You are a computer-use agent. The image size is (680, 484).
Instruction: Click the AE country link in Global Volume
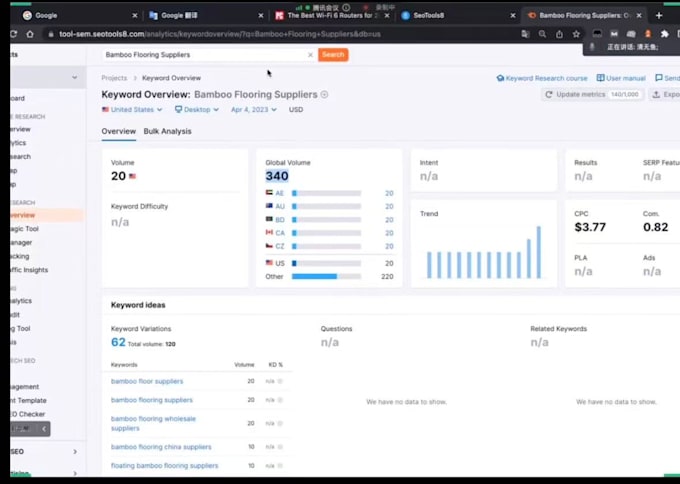(279, 193)
